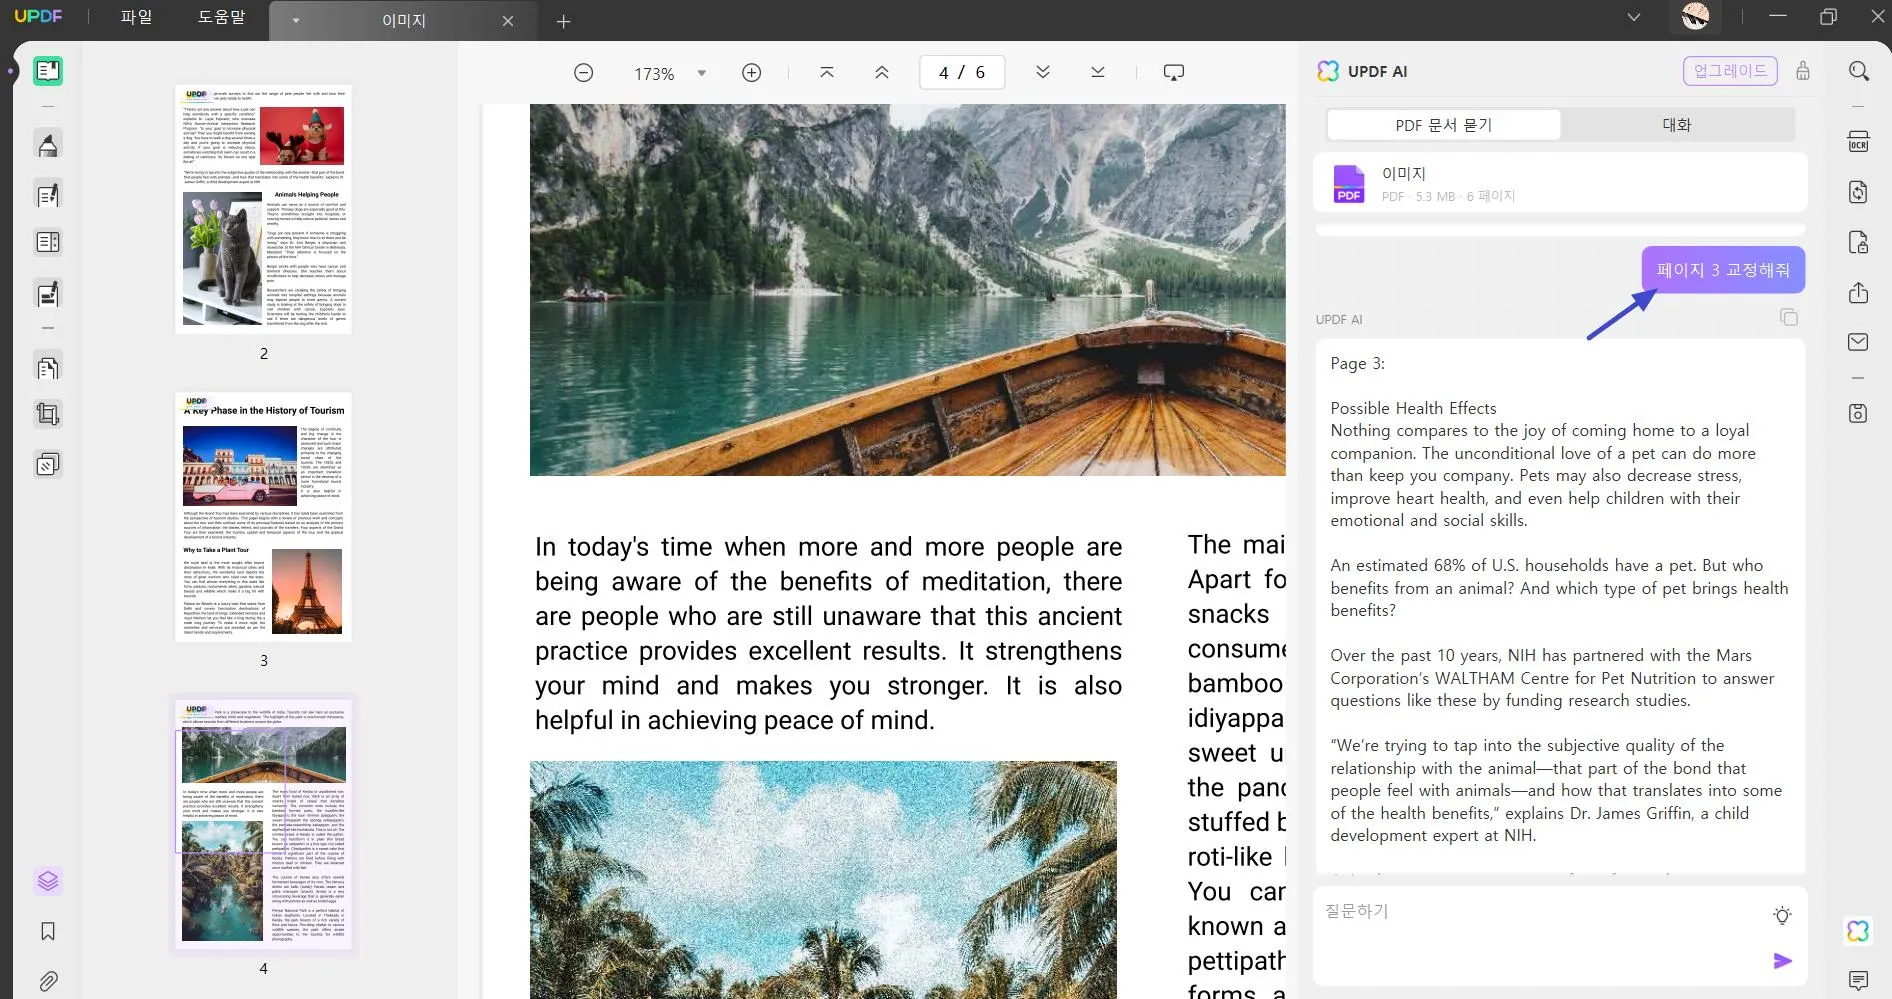Open Reader mode icon in left sidebar
Screen dimensions: 1892x999
point(47,71)
